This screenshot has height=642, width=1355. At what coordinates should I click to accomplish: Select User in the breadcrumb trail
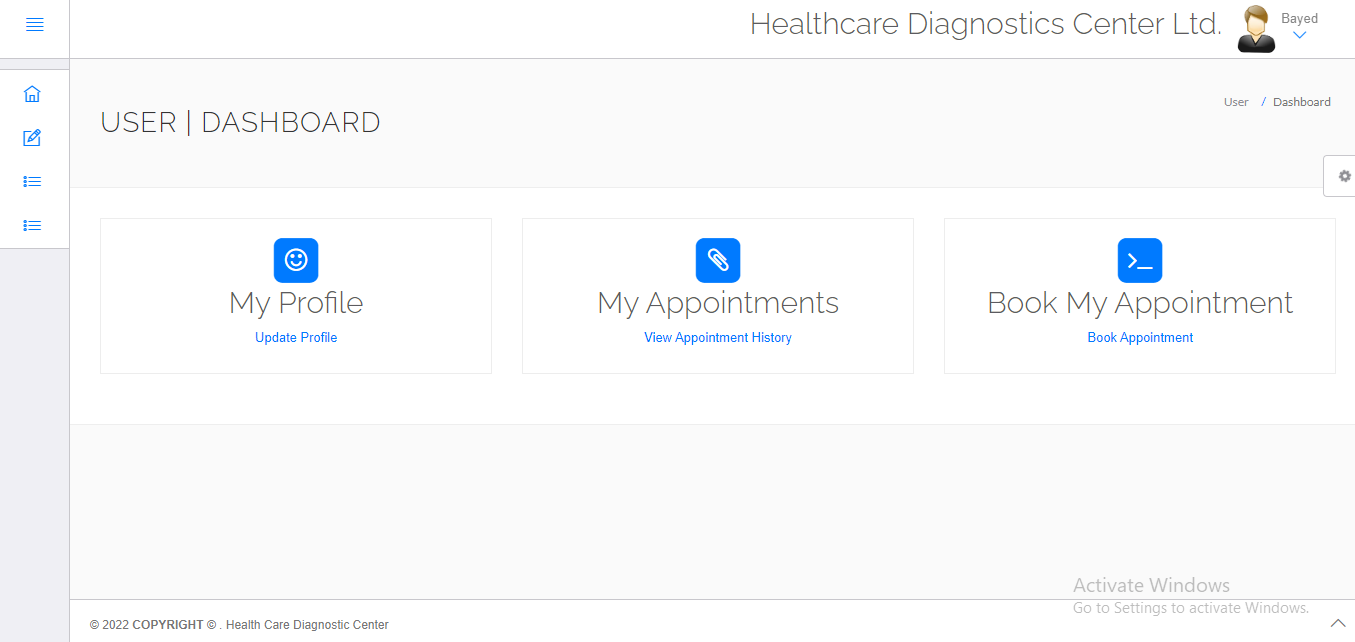(x=1235, y=101)
